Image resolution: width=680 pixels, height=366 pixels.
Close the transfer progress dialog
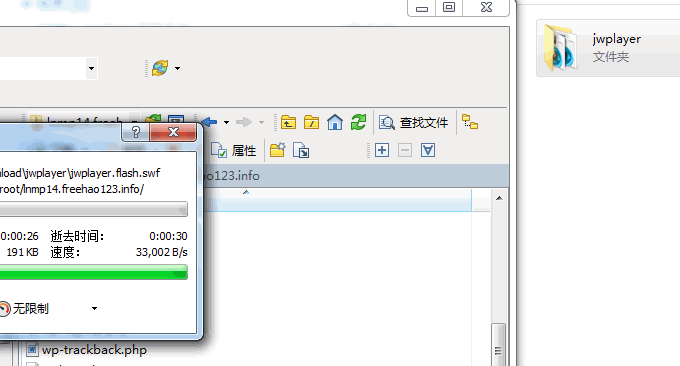pyautogui.click(x=173, y=132)
